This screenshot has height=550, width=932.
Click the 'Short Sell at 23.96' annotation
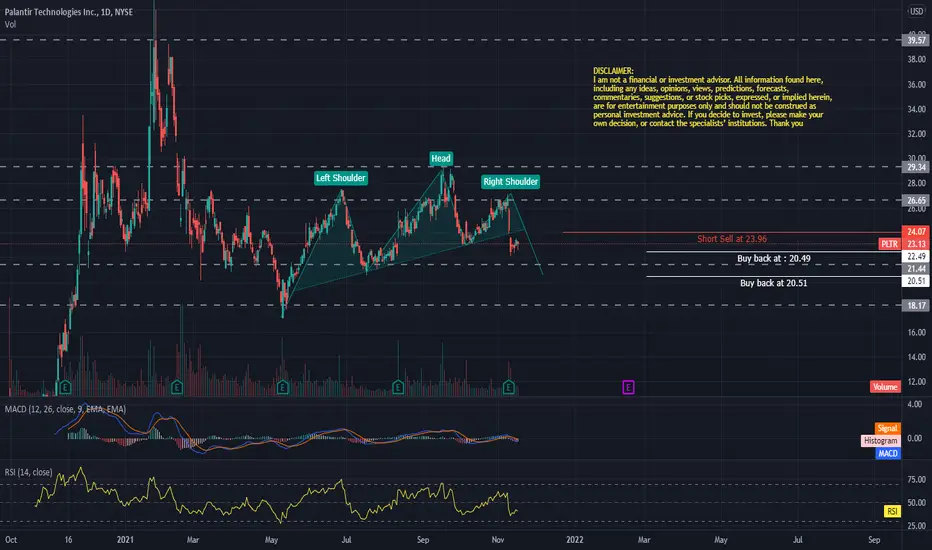(x=732, y=238)
